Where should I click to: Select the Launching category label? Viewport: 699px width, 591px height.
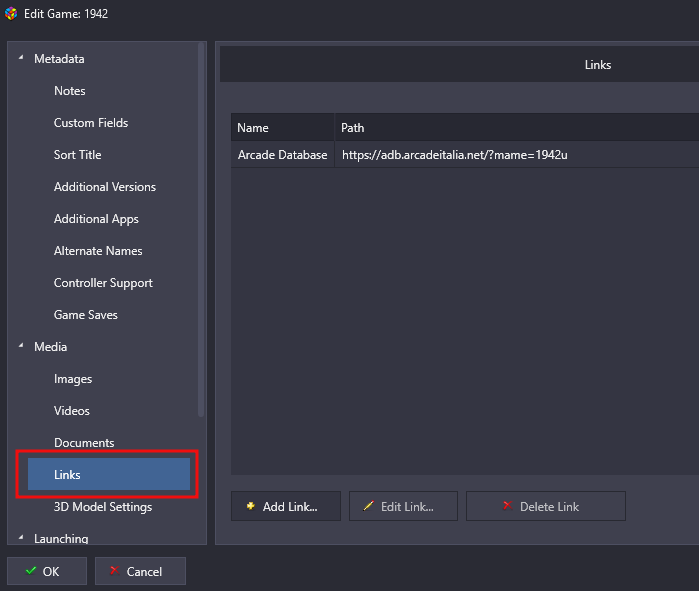tap(62, 538)
